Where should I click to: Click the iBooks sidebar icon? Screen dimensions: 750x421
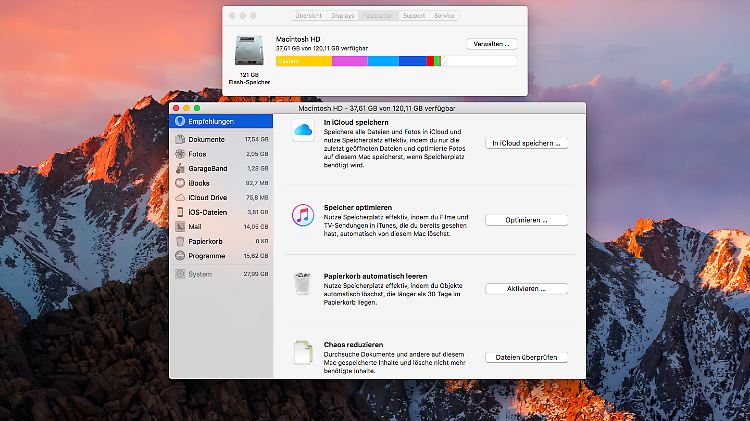click(180, 183)
